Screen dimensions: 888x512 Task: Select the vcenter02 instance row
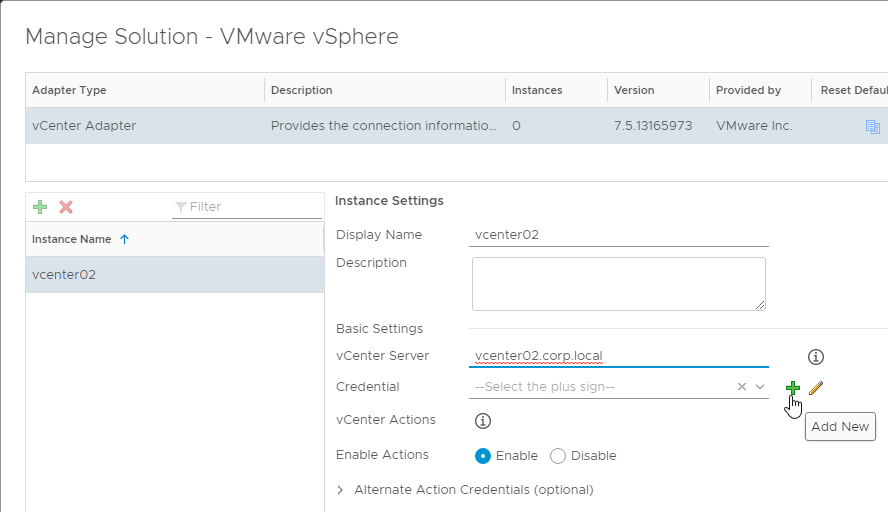point(174,275)
